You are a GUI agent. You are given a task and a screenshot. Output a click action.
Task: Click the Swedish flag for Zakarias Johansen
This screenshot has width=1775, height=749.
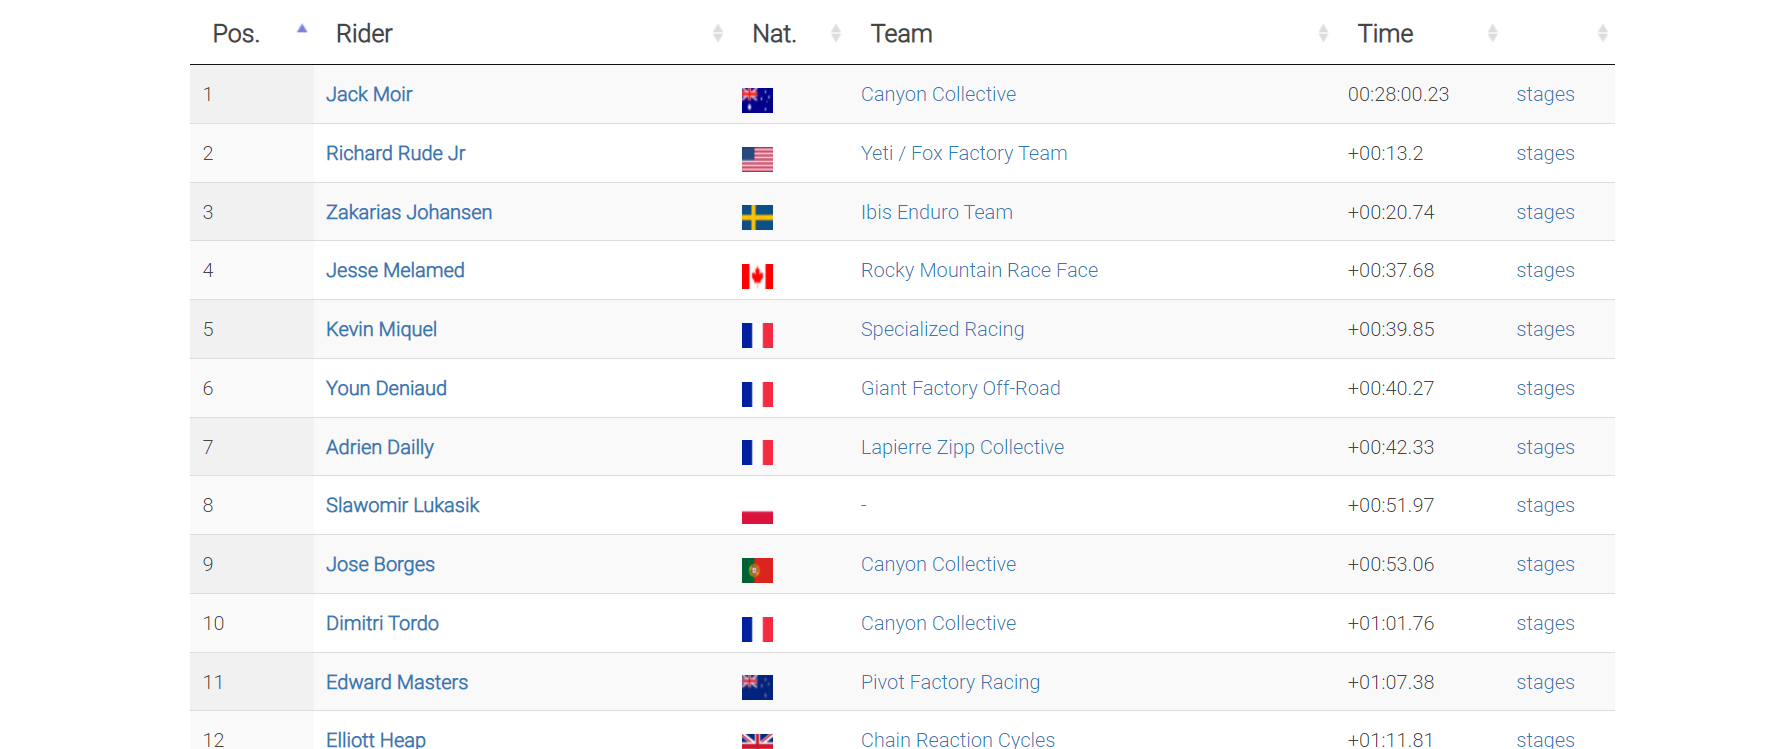click(x=757, y=218)
